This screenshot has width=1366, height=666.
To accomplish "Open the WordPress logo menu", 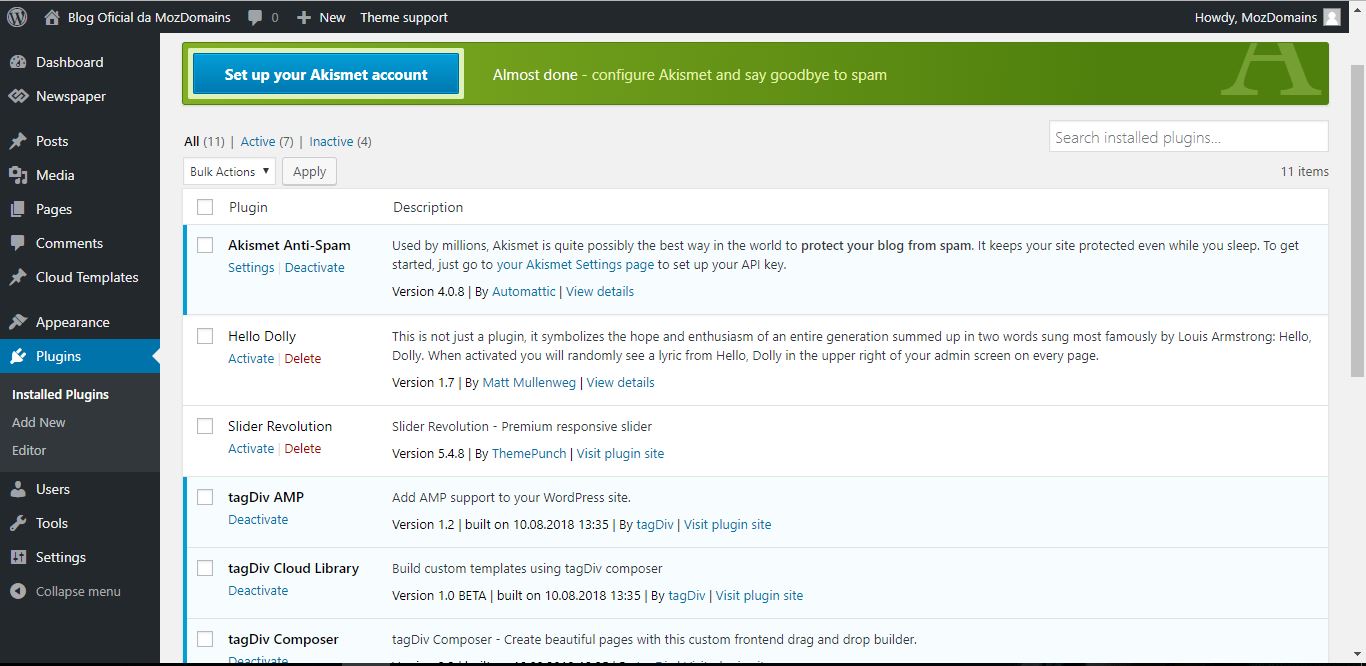I will tap(17, 17).
